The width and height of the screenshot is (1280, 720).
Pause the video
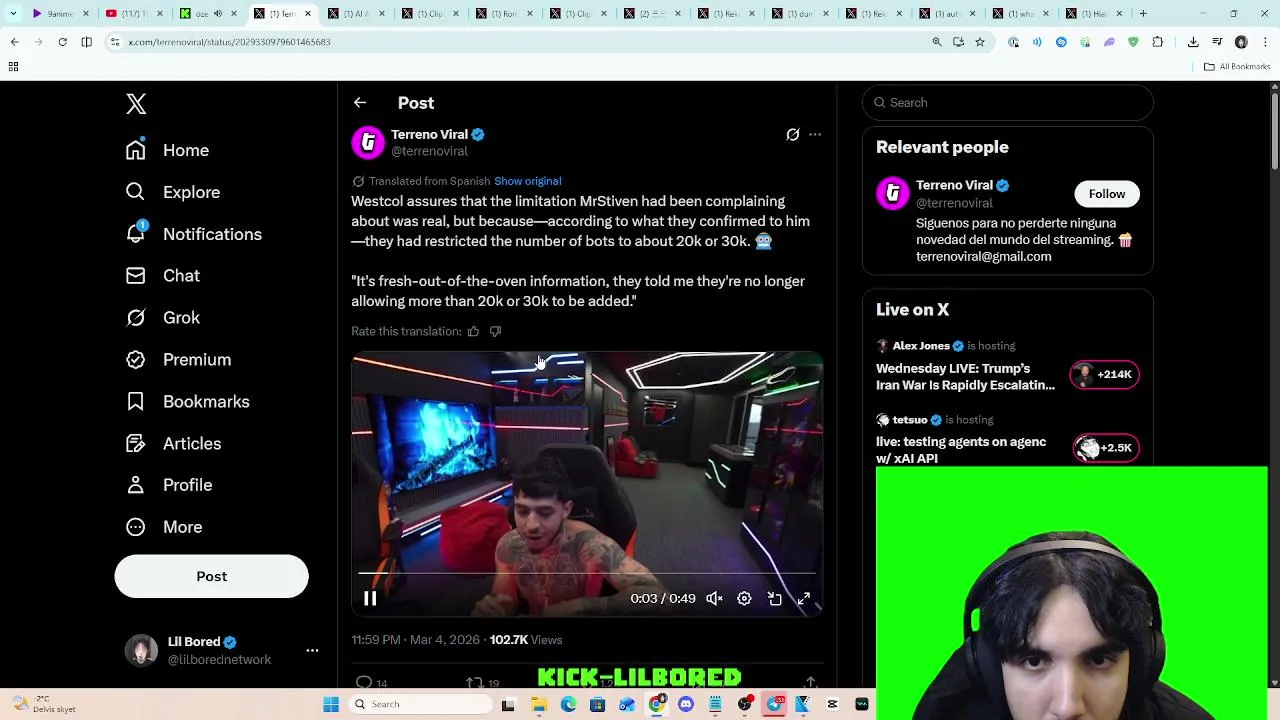(370, 598)
